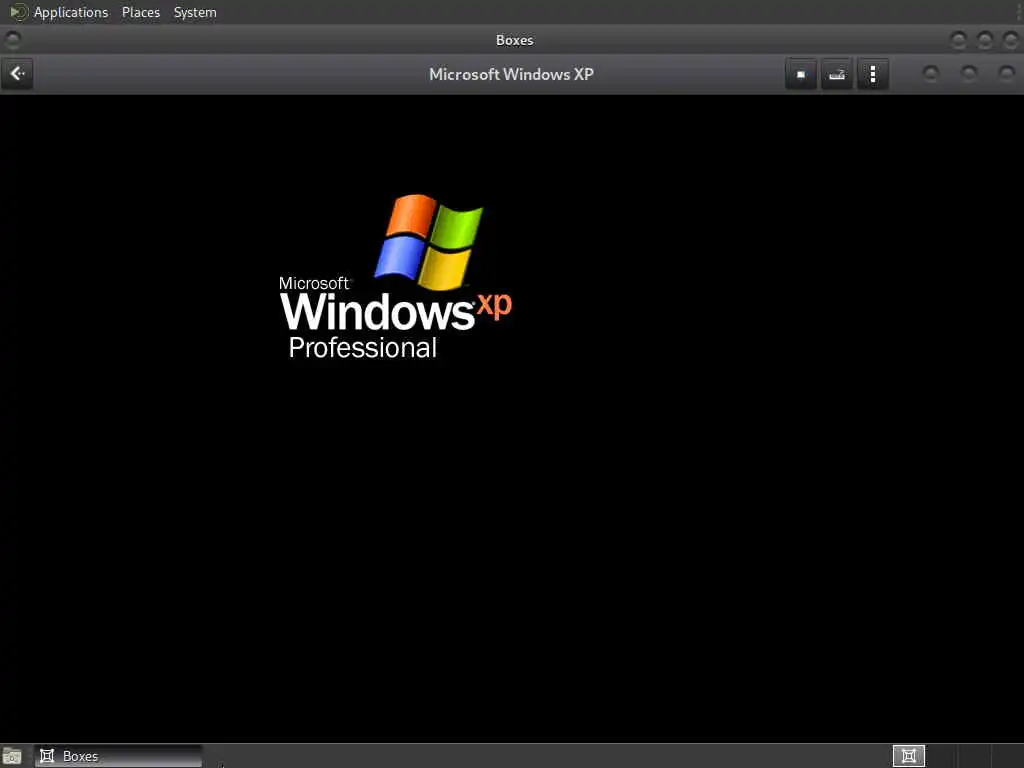The width and height of the screenshot is (1024, 768).
Task: Open the keyboard shortcuts send-keys button
Action: tap(837, 74)
